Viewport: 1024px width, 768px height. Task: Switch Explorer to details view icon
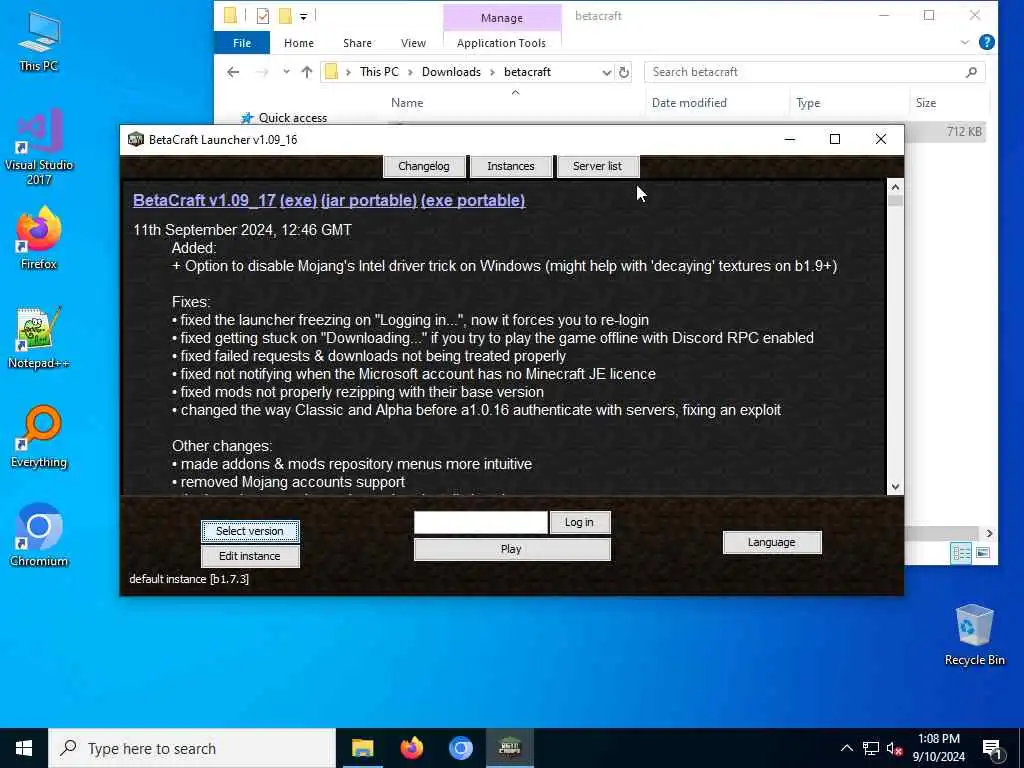(x=961, y=554)
